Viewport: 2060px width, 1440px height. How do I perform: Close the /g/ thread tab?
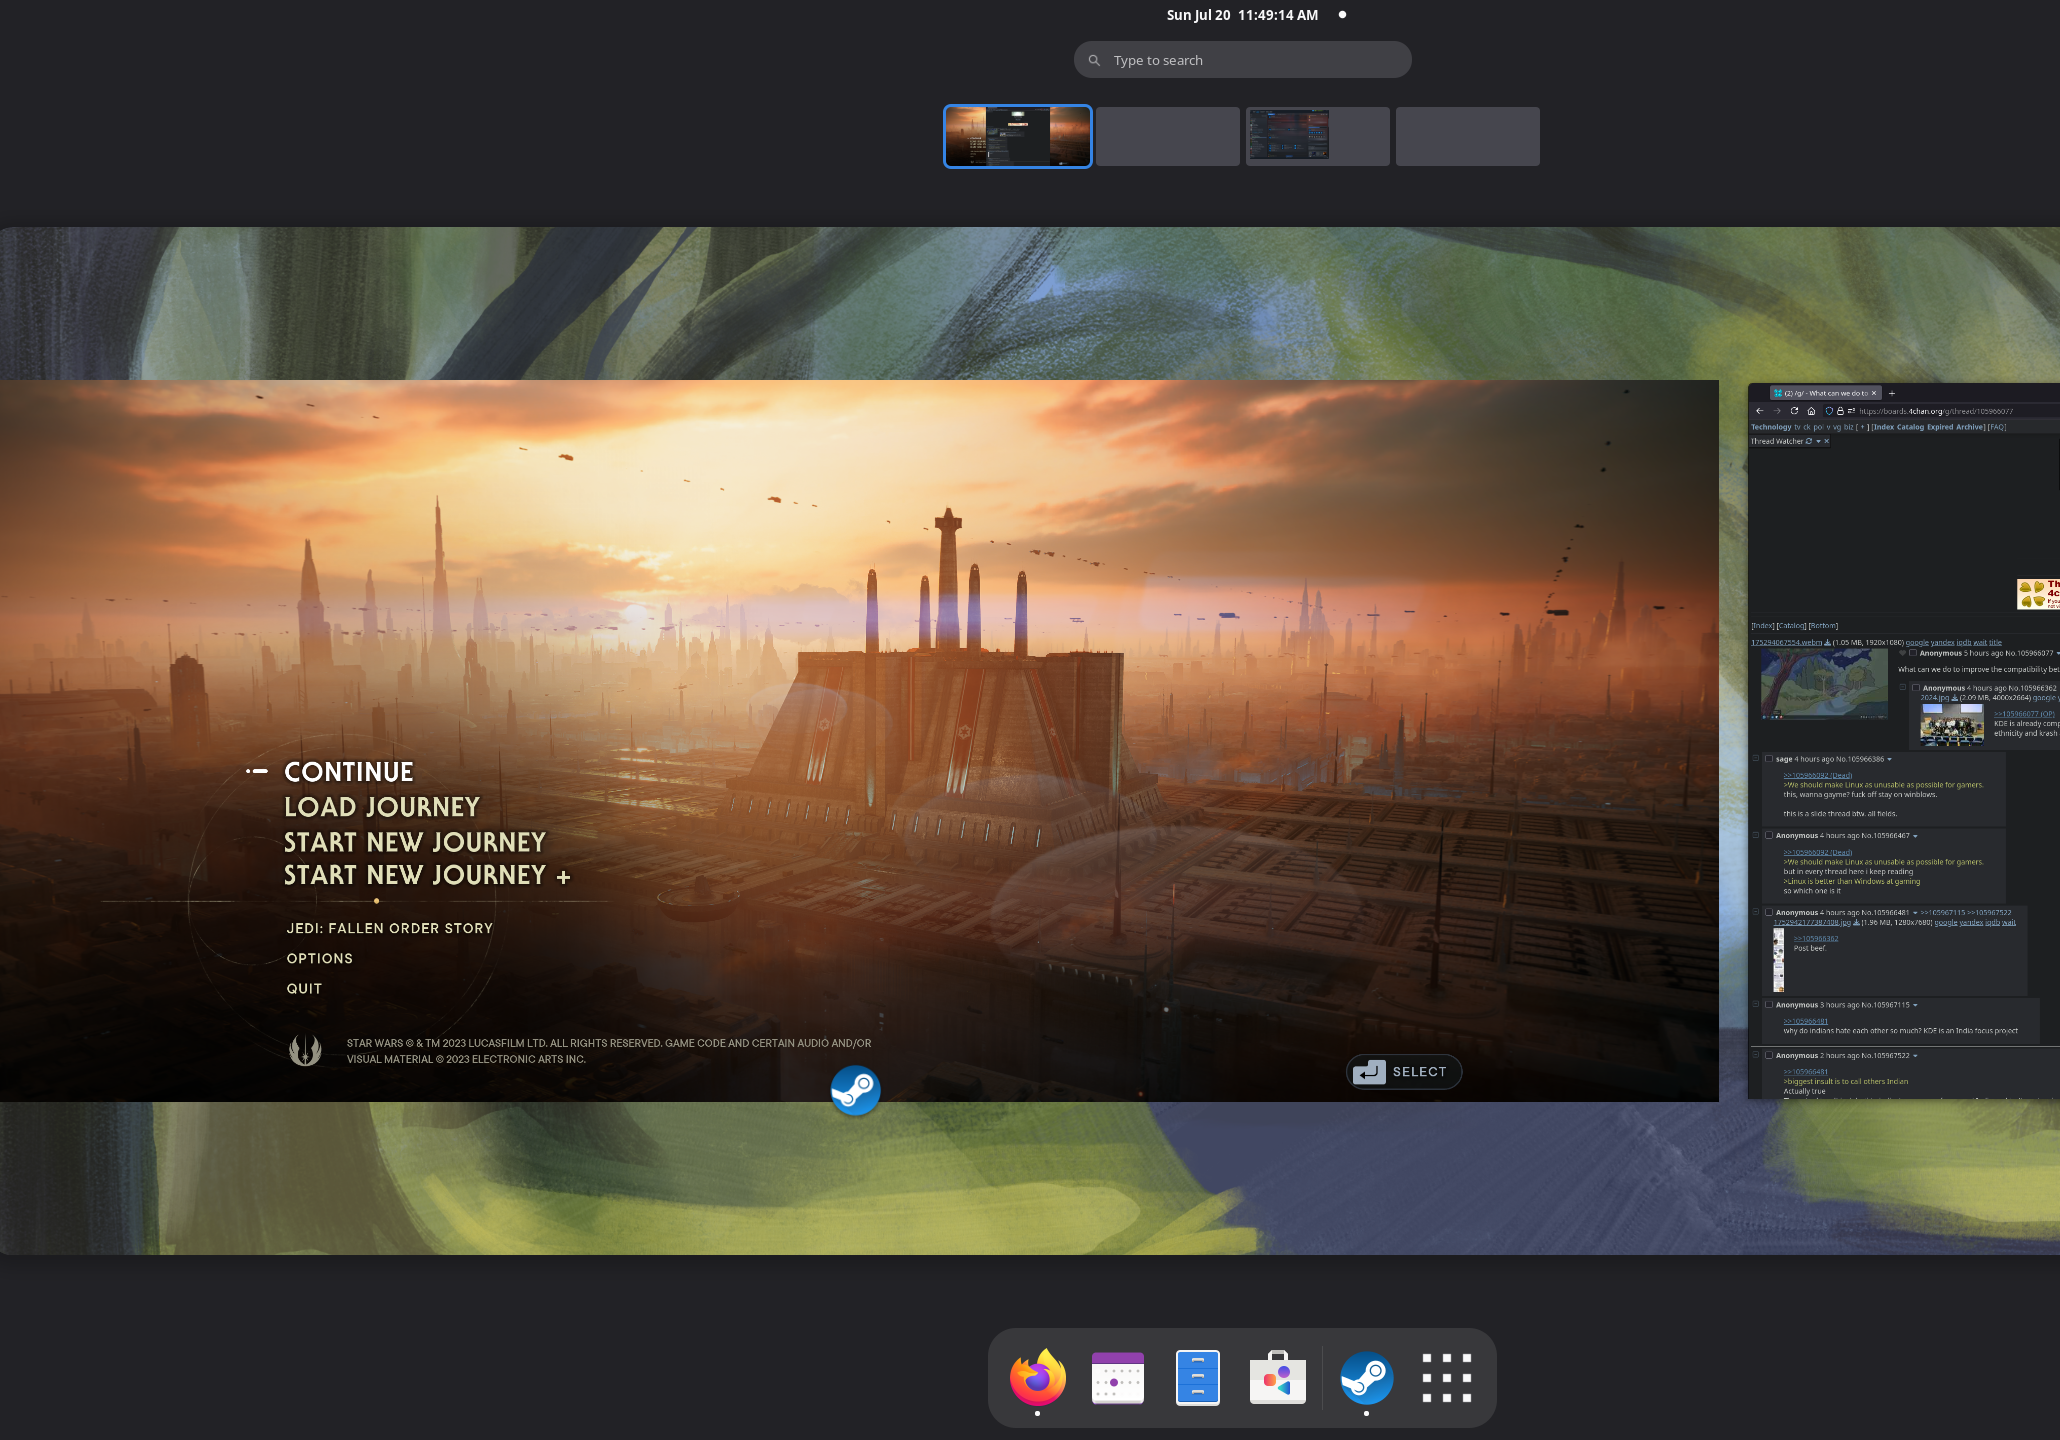coord(1874,393)
